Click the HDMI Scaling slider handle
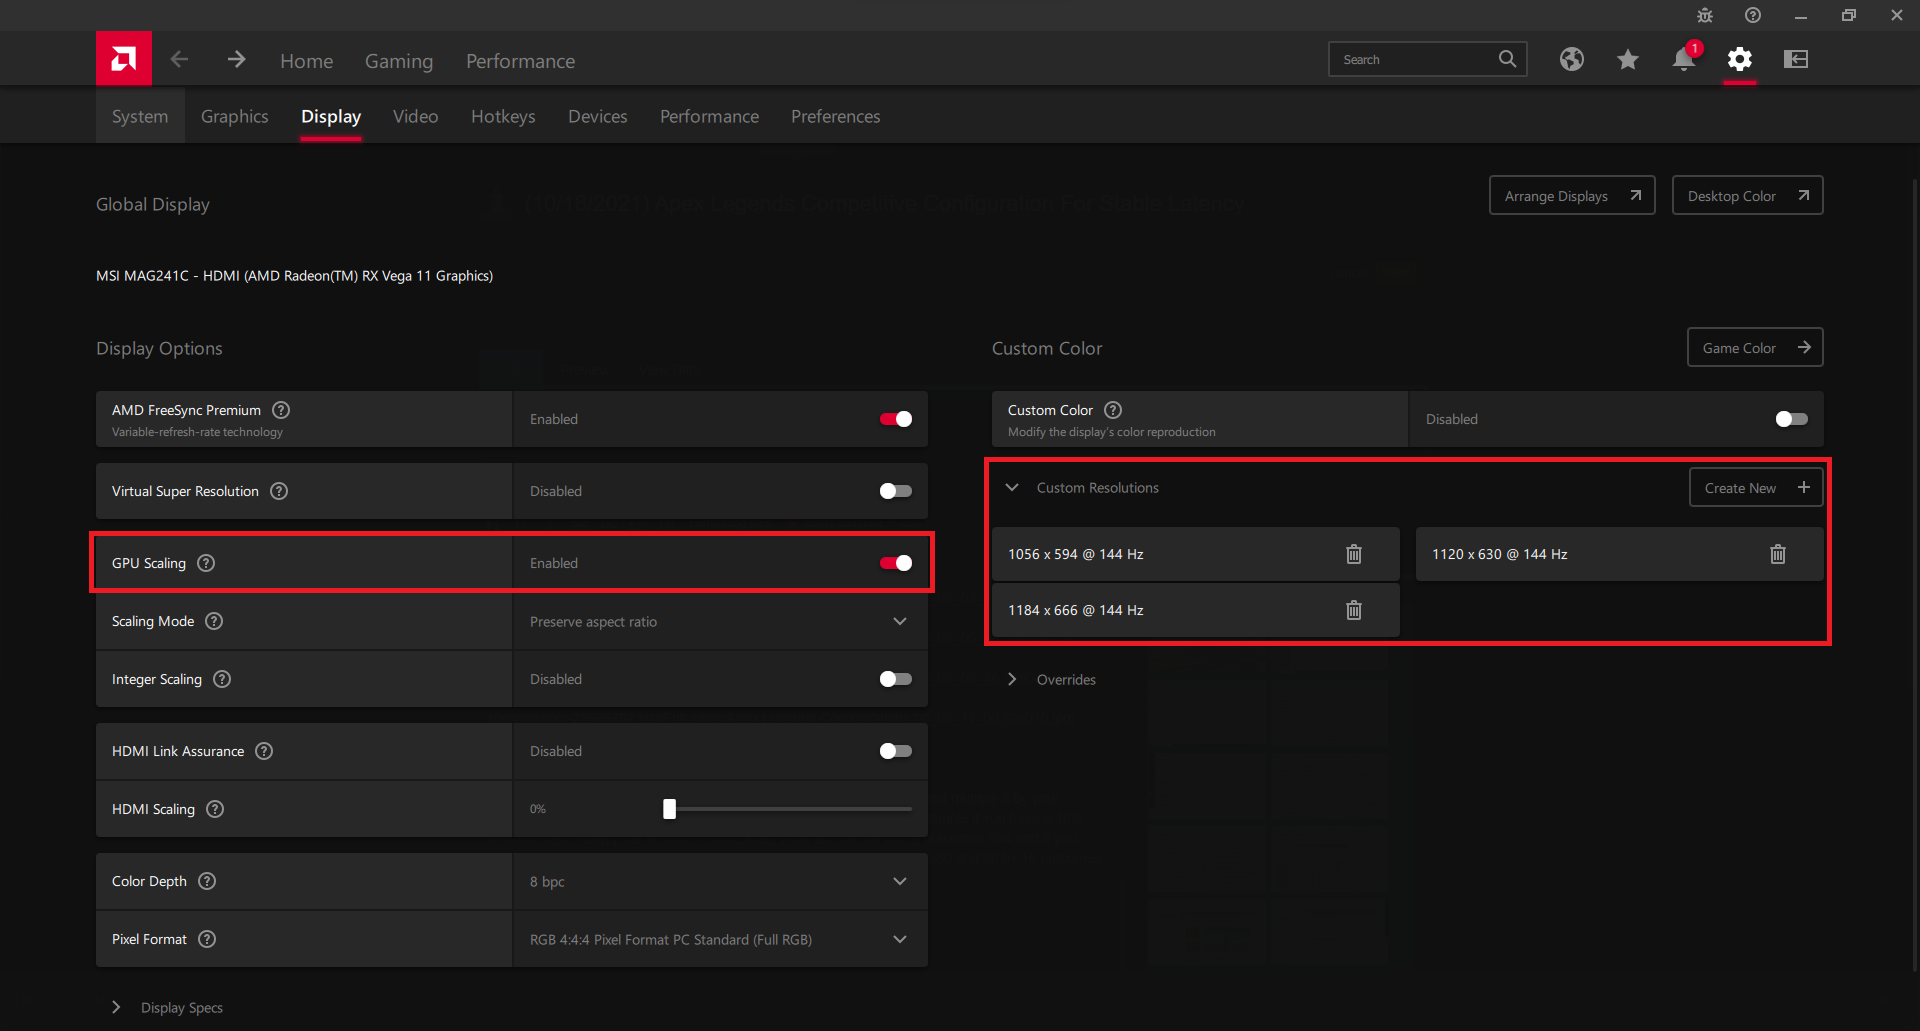This screenshot has height=1031, width=1920. [x=669, y=809]
